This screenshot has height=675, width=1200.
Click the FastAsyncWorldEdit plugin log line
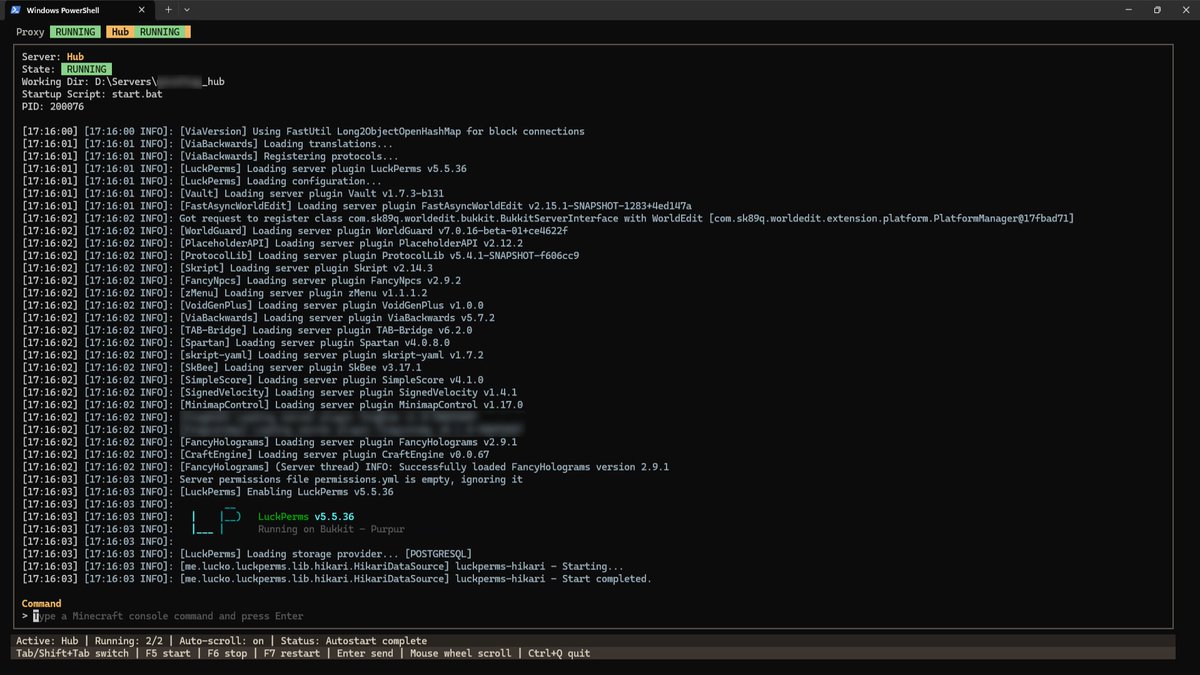click(x=357, y=205)
